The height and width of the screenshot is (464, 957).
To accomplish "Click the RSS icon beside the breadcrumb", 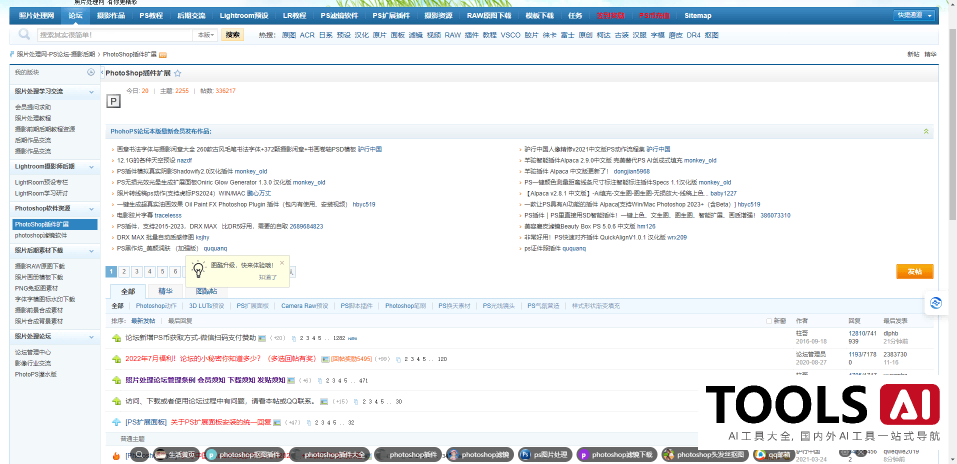I will click(163, 54).
